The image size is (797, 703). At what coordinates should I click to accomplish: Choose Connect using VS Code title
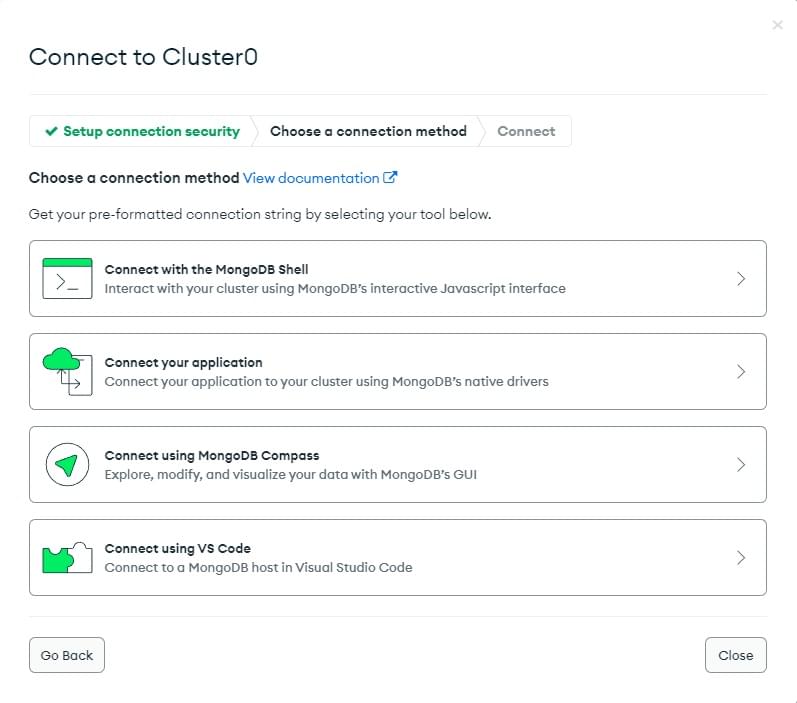tap(177, 548)
